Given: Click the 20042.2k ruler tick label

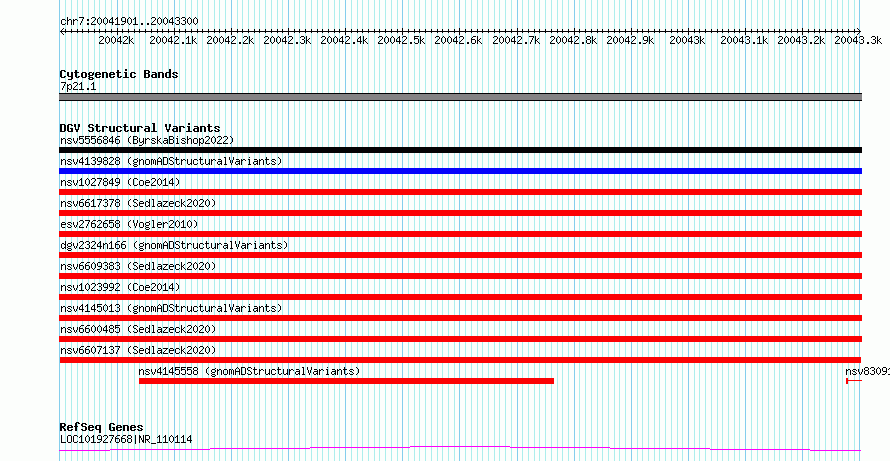Looking at the screenshot, I should pyautogui.click(x=230, y=40).
